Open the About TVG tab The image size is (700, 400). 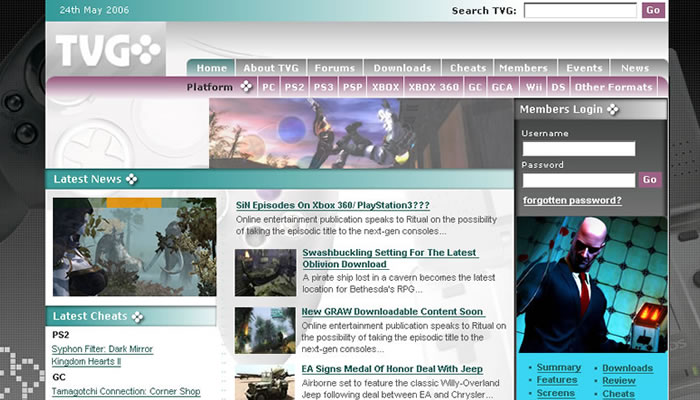[x=271, y=68]
